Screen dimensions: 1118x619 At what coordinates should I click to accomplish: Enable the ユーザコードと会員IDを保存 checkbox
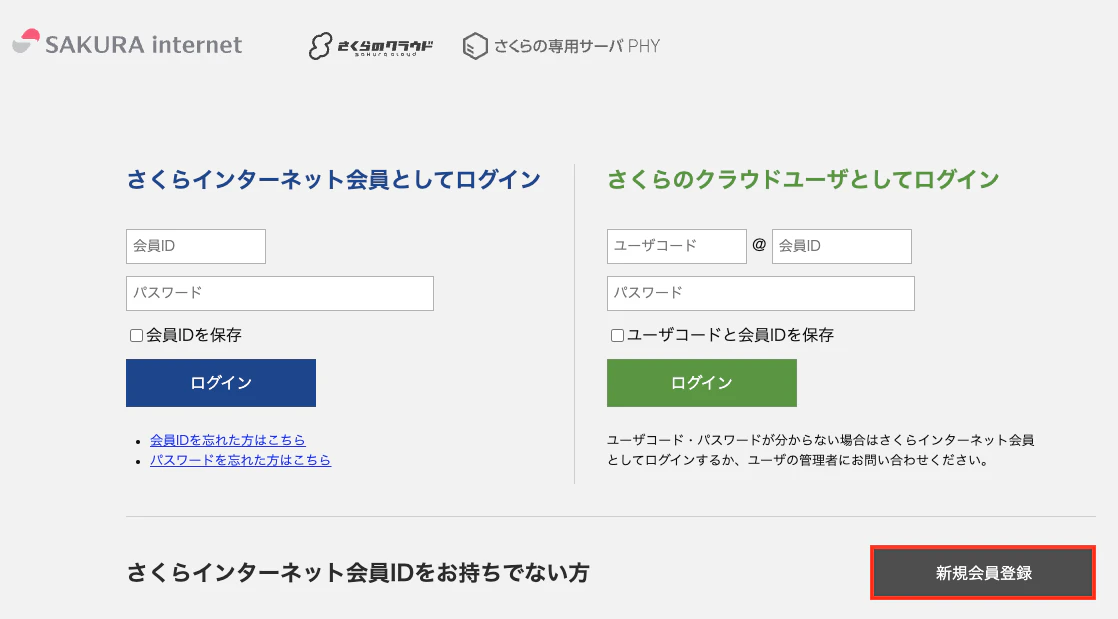tap(617, 337)
